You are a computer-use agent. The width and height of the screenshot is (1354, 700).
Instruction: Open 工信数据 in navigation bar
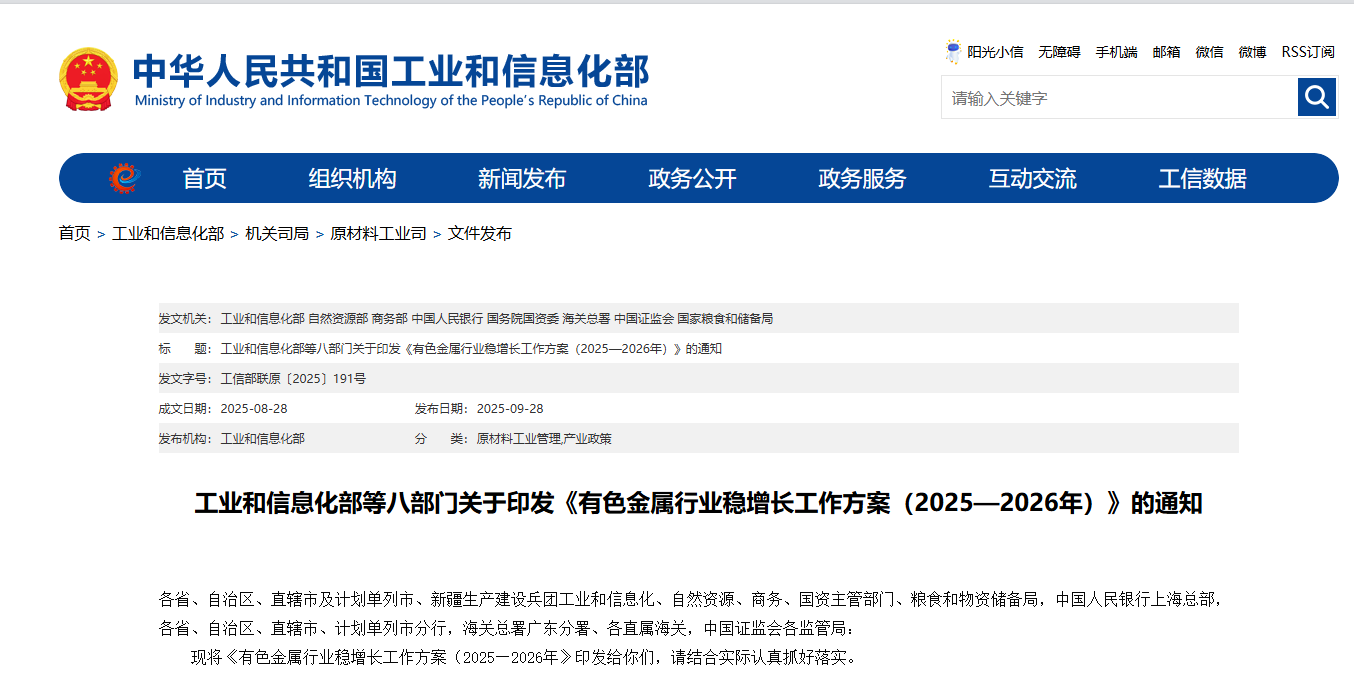(x=1202, y=179)
